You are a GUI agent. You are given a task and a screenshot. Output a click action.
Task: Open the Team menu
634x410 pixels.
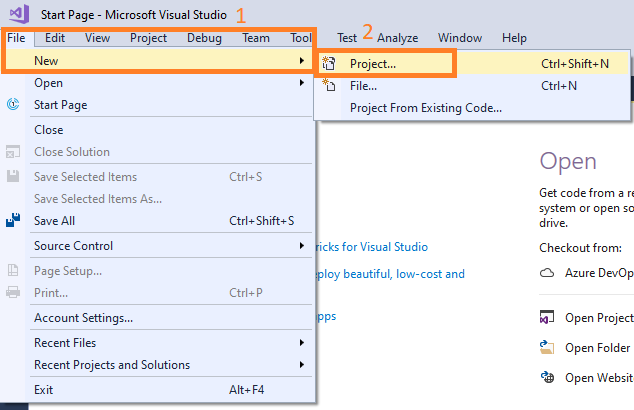[x=256, y=38]
